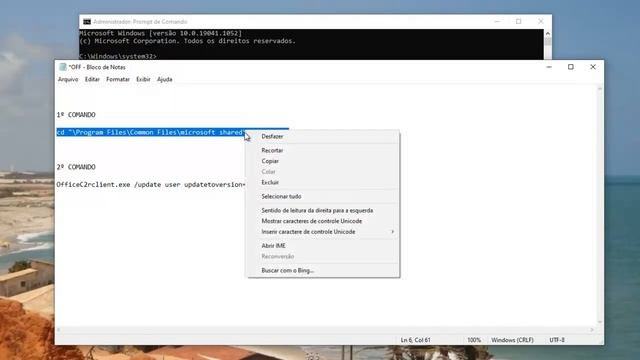Click the Command Prompt icon in its title bar

(87, 22)
